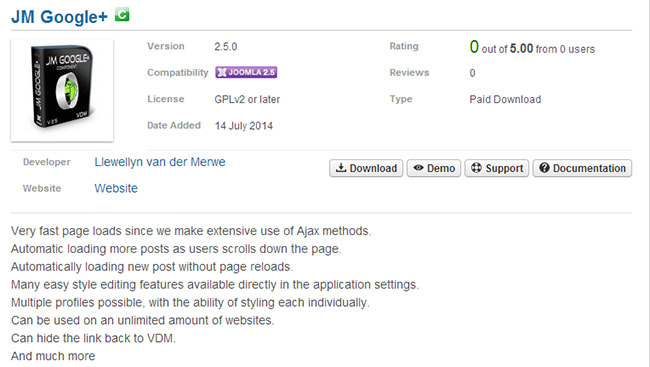Click the Type label

pyautogui.click(x=401, y=99)
